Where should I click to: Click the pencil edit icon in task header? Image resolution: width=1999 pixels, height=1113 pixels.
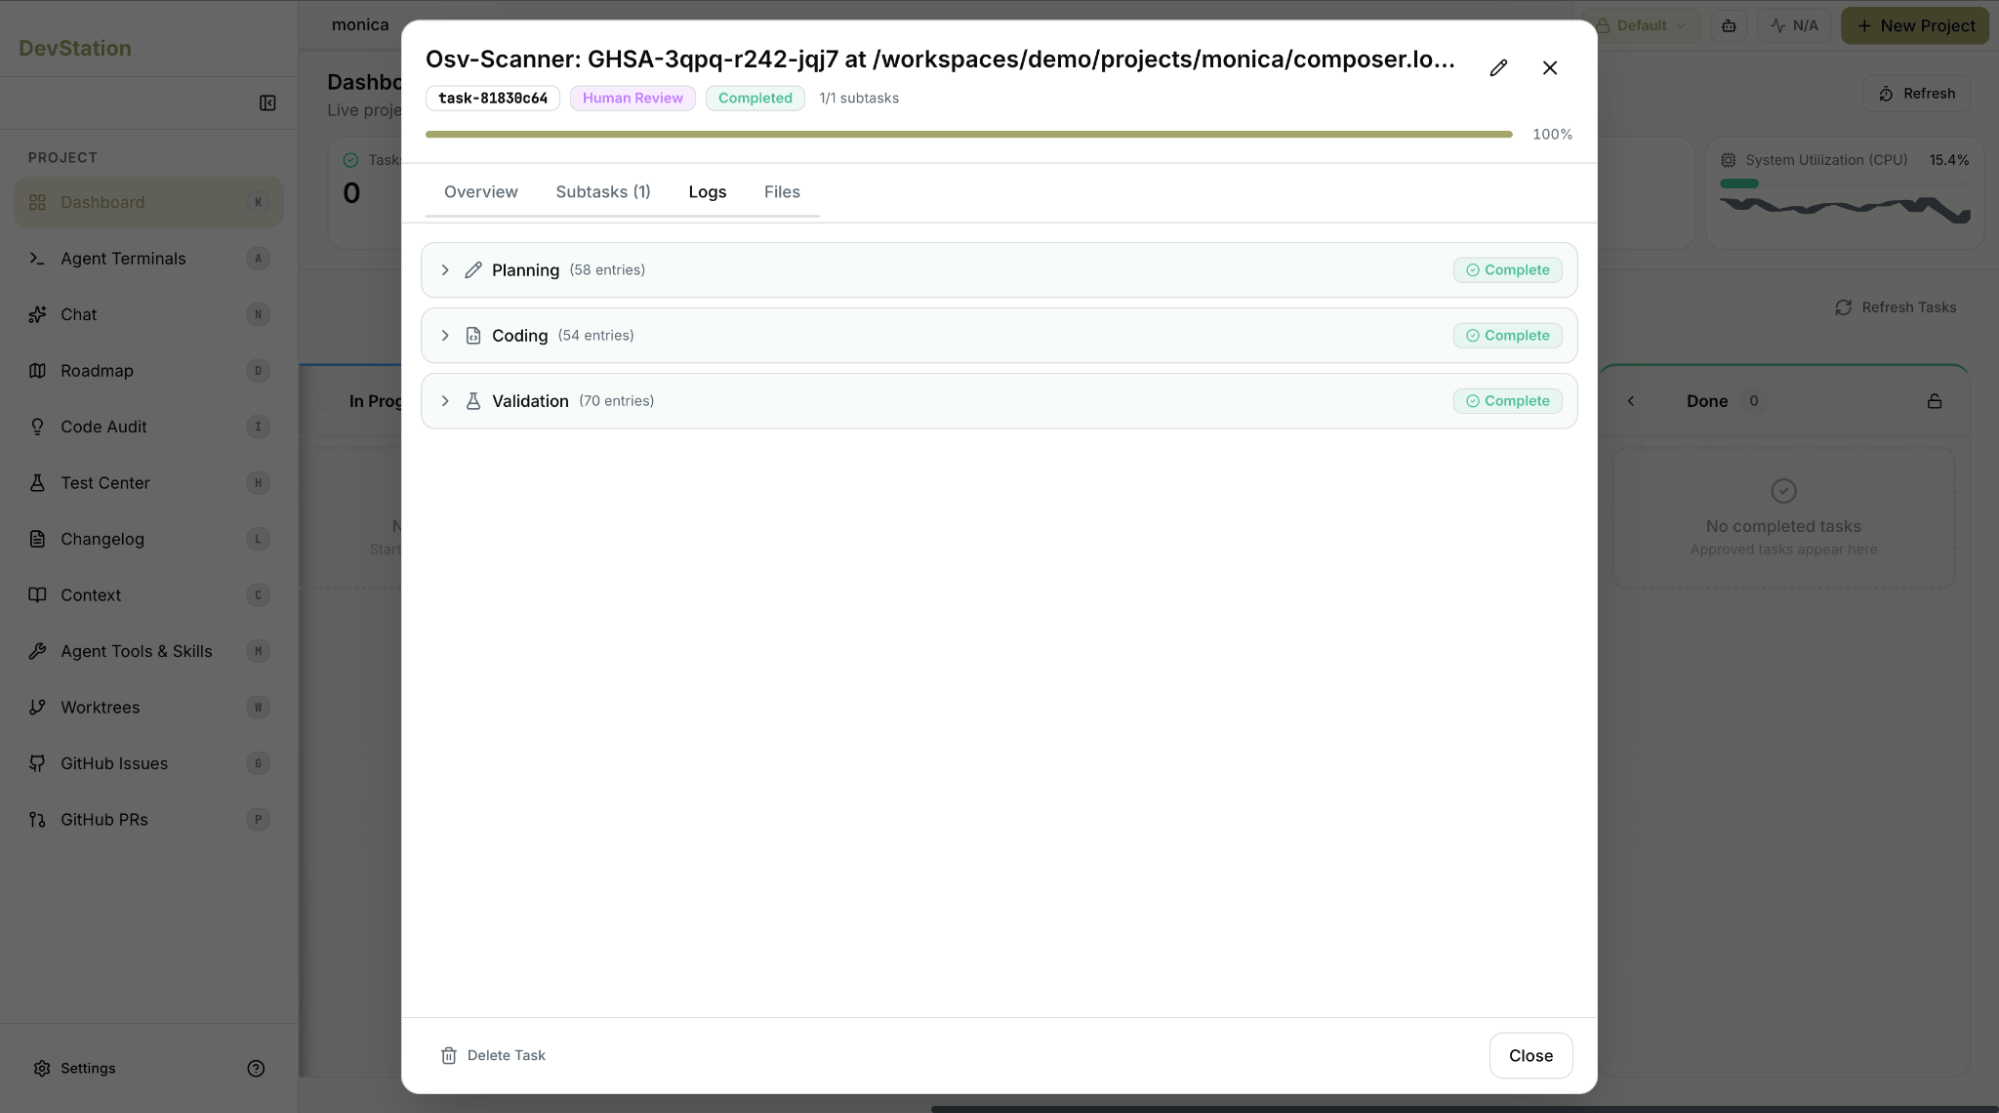click(1498, 68)
